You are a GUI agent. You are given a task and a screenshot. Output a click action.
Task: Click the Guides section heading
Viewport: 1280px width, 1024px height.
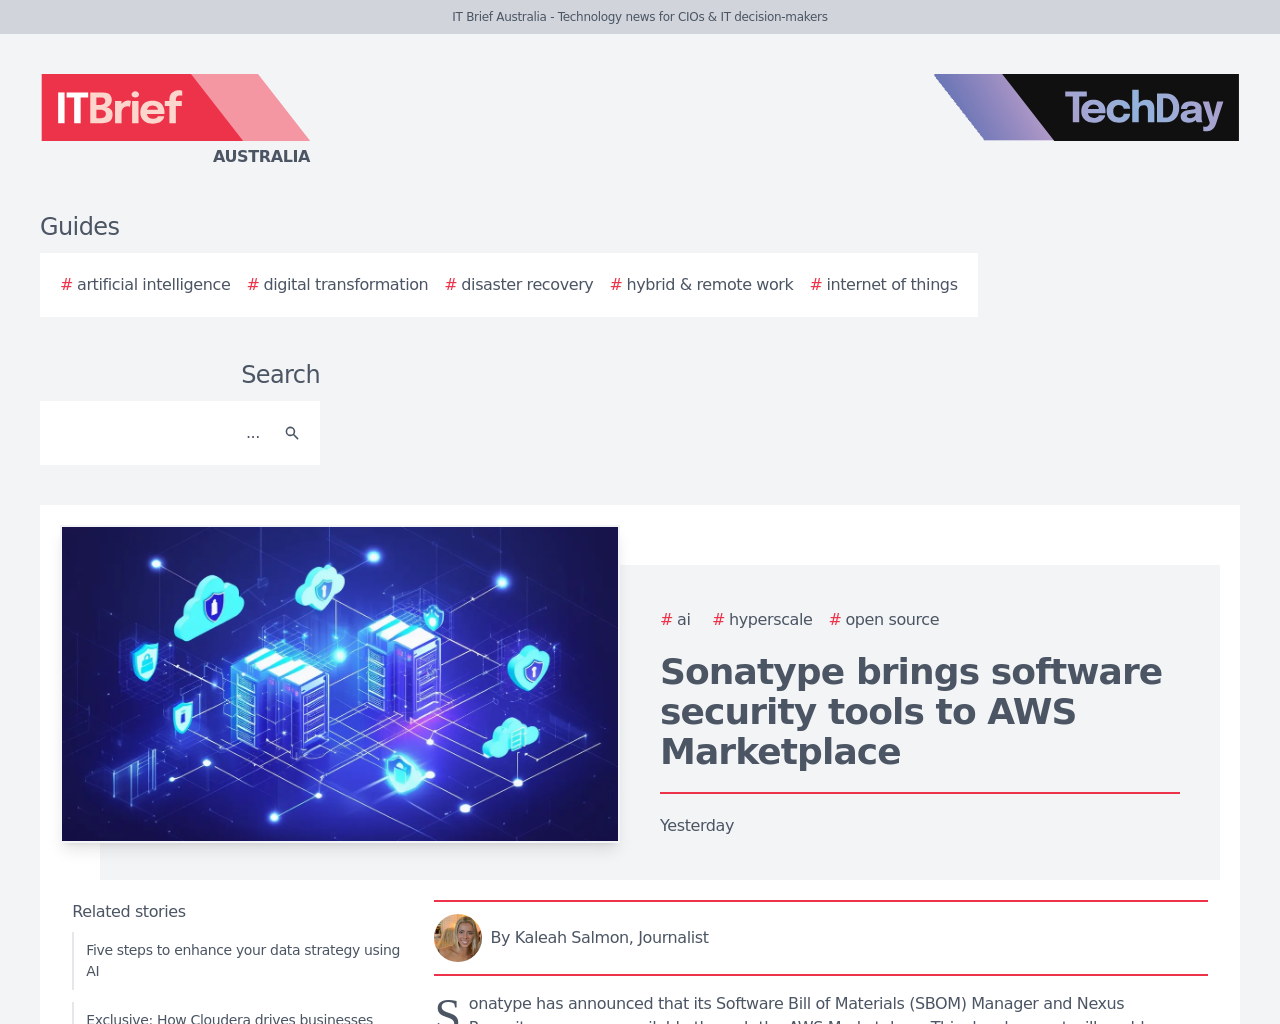pyautogui.click(x=80, y=227)
